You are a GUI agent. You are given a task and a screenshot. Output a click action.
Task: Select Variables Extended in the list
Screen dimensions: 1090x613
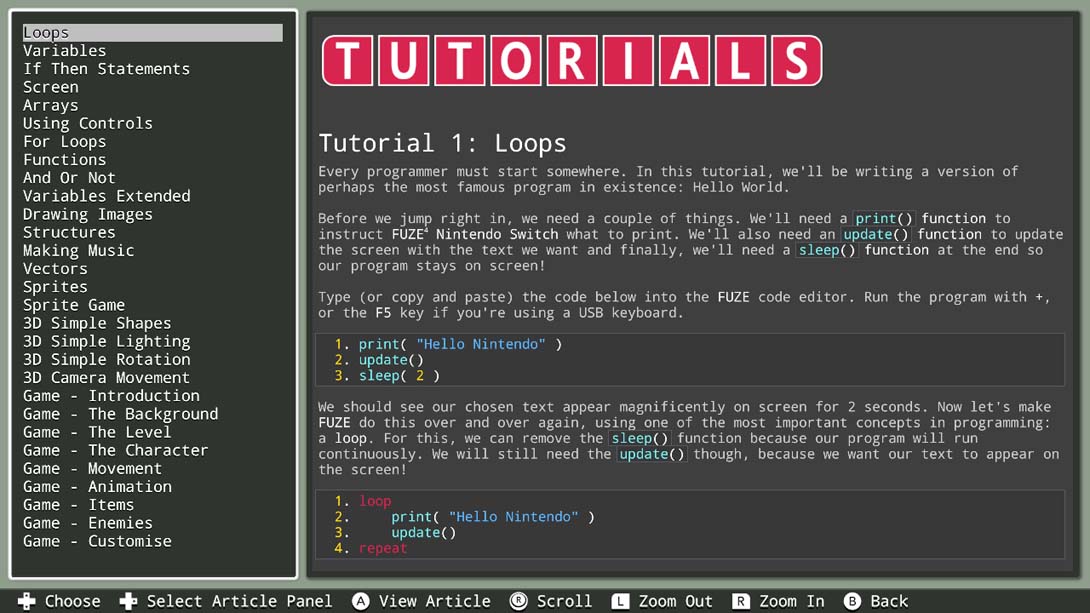(106, 196)
